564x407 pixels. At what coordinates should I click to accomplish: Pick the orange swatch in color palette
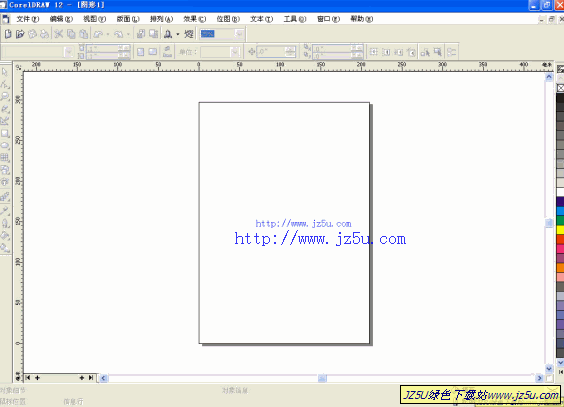click(560, 267)
